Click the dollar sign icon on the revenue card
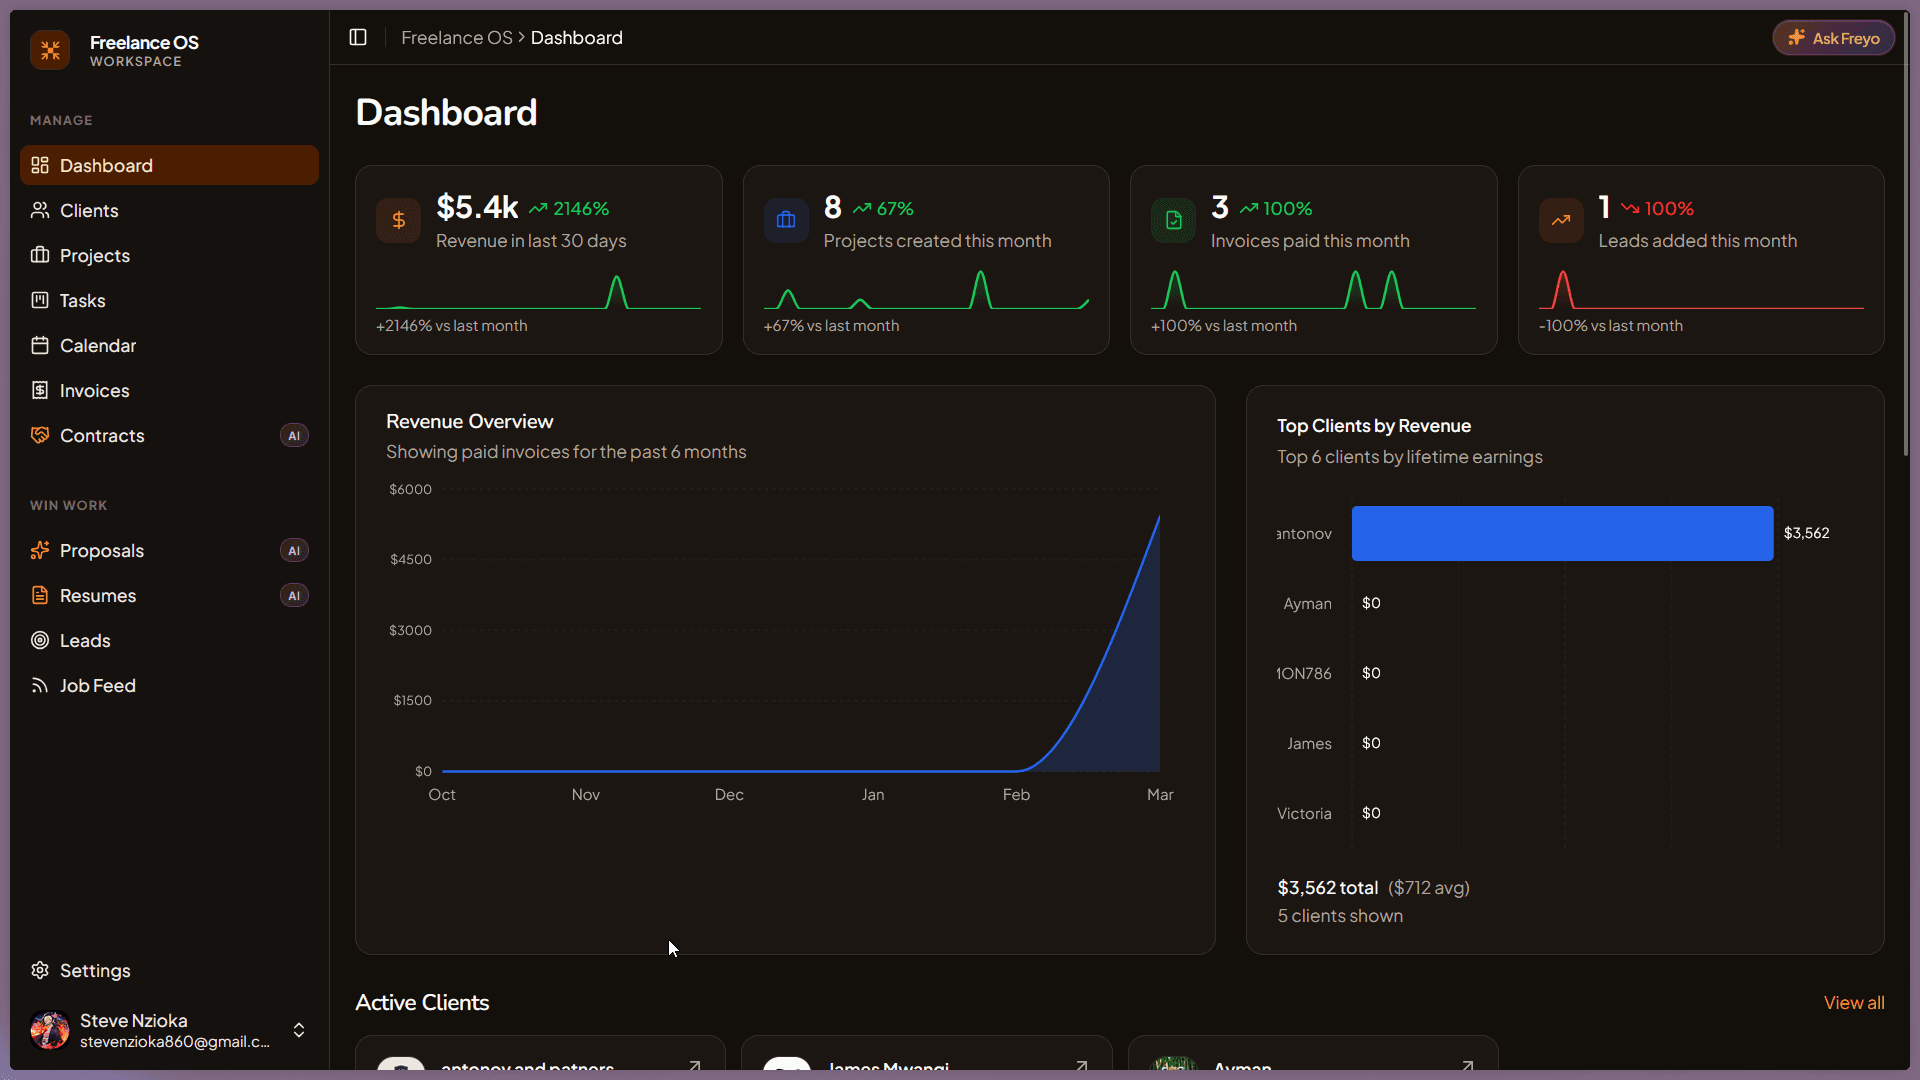This screenshot has height=1080, width=1920. (398, 220)
